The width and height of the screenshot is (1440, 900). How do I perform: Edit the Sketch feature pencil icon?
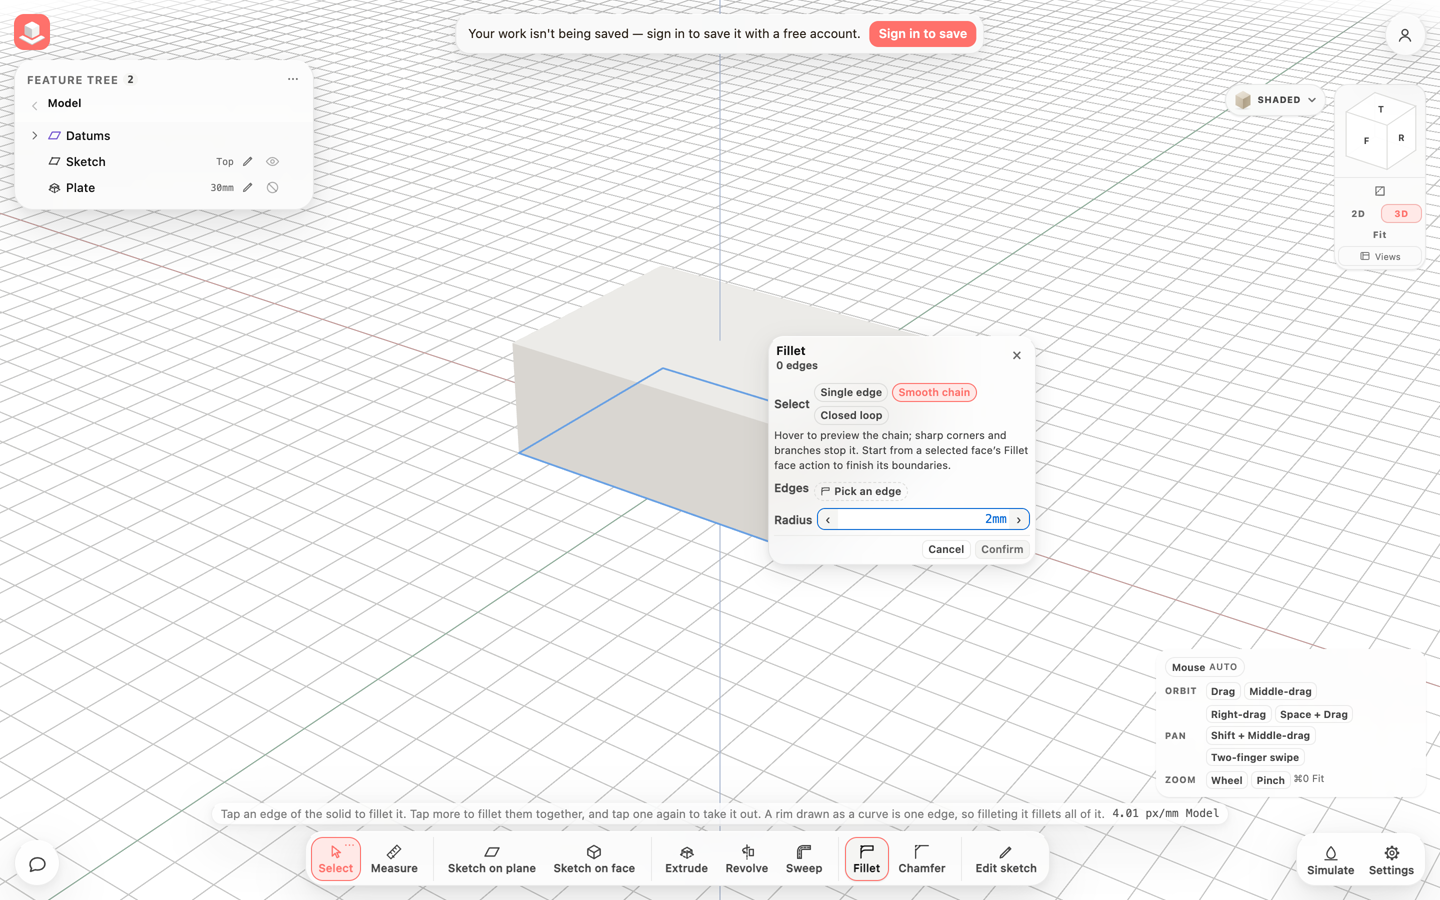coord(248,162)
